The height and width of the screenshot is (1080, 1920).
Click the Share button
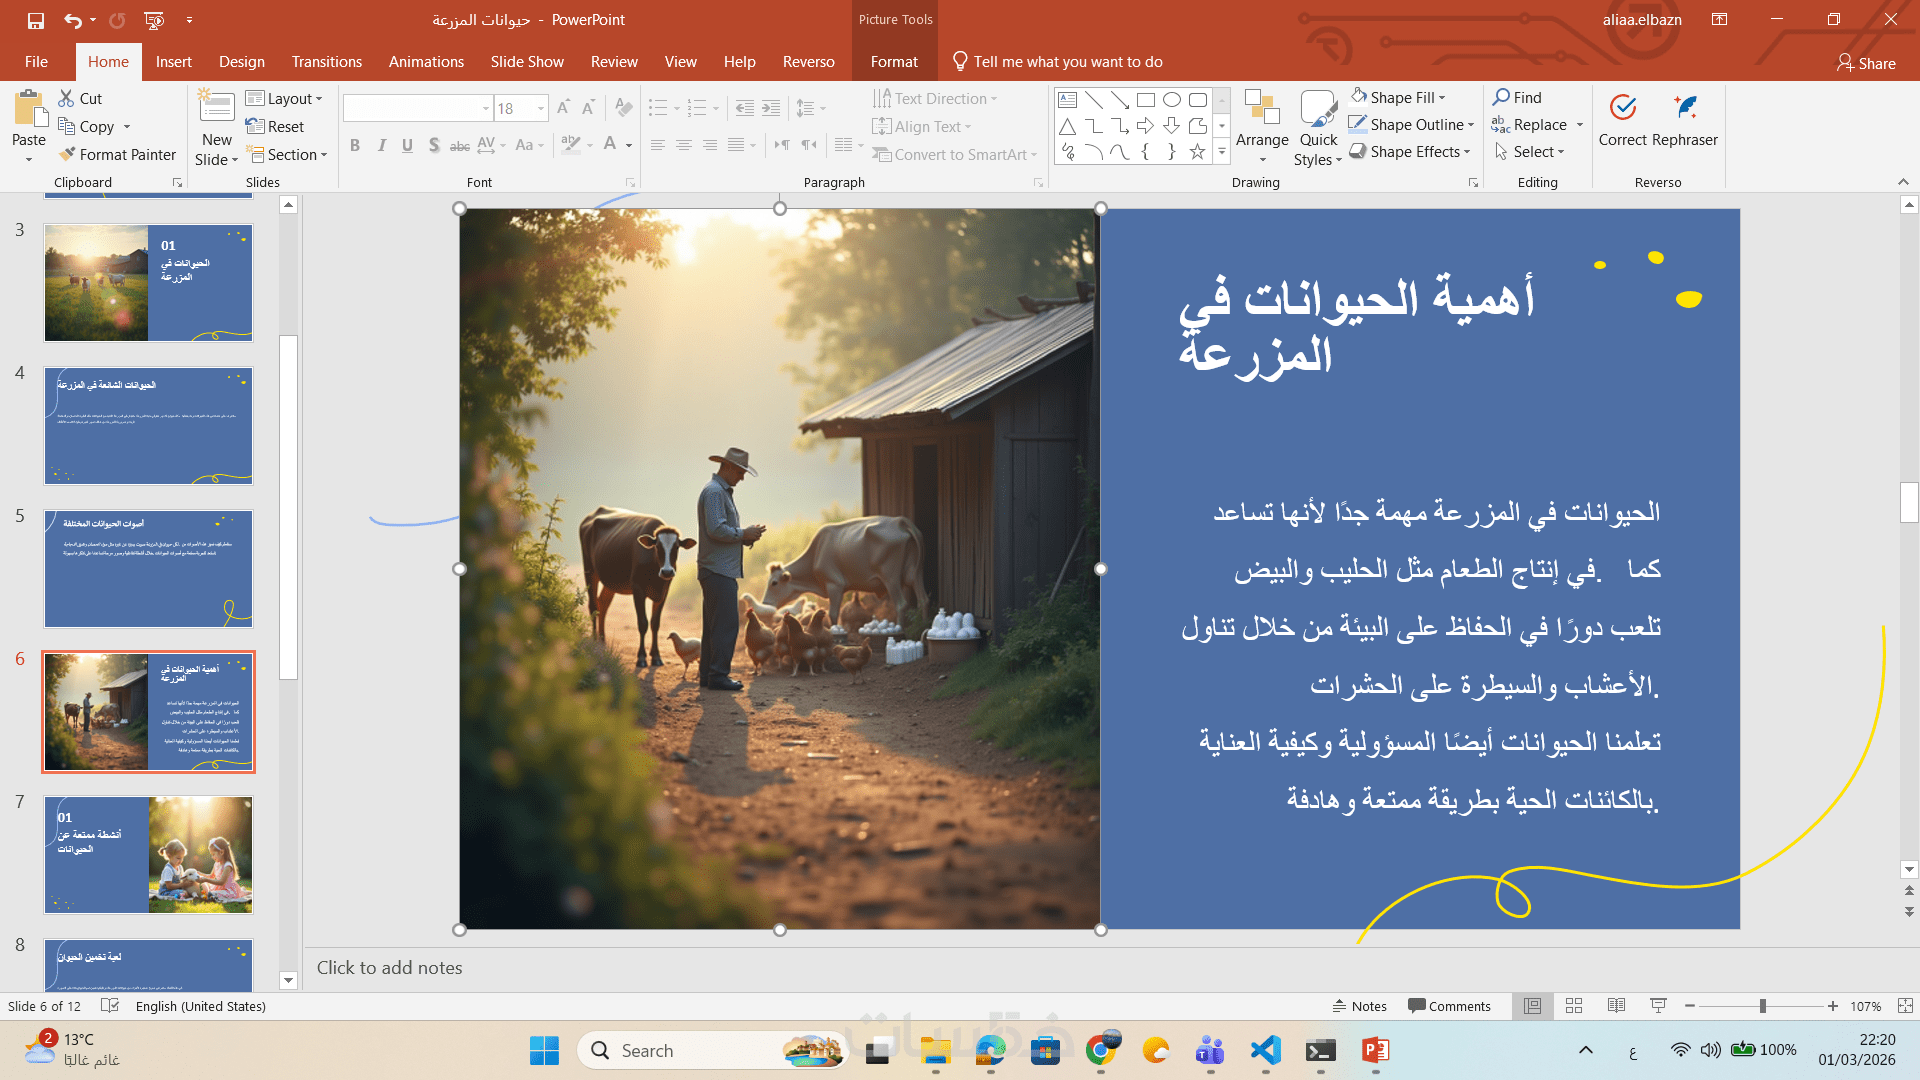(1866, 63)
